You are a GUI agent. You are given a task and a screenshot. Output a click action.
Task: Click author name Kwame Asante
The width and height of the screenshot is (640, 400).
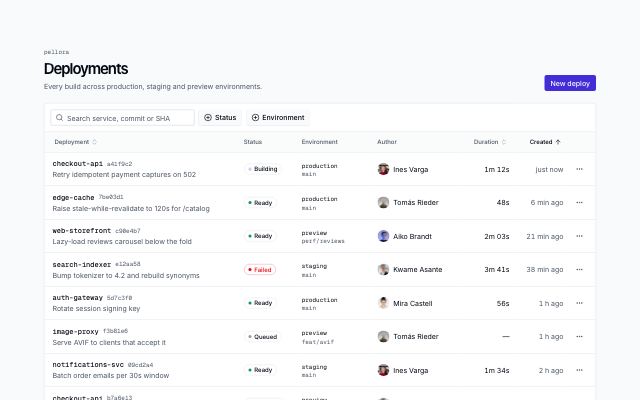click(x=418, y=269)
